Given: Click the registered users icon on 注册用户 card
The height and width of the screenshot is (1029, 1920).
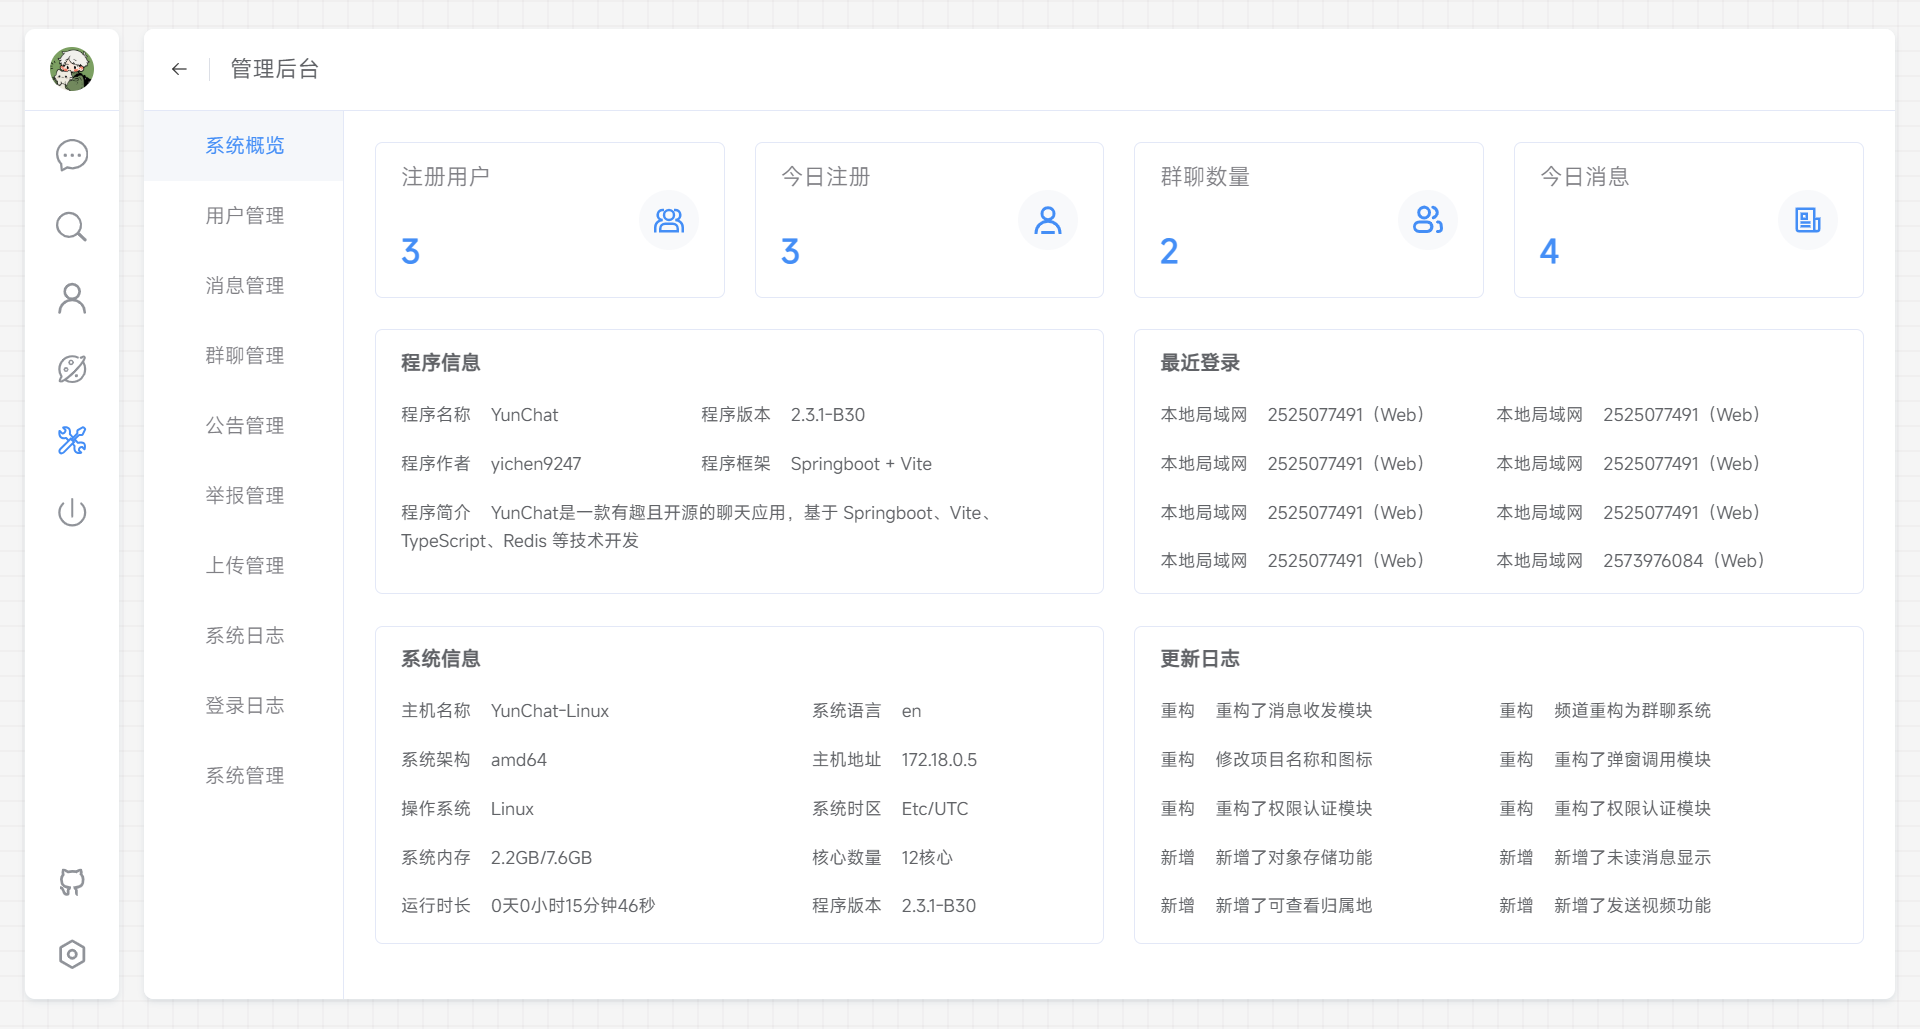Looking at the screenshot, I should tap(669, 220).
